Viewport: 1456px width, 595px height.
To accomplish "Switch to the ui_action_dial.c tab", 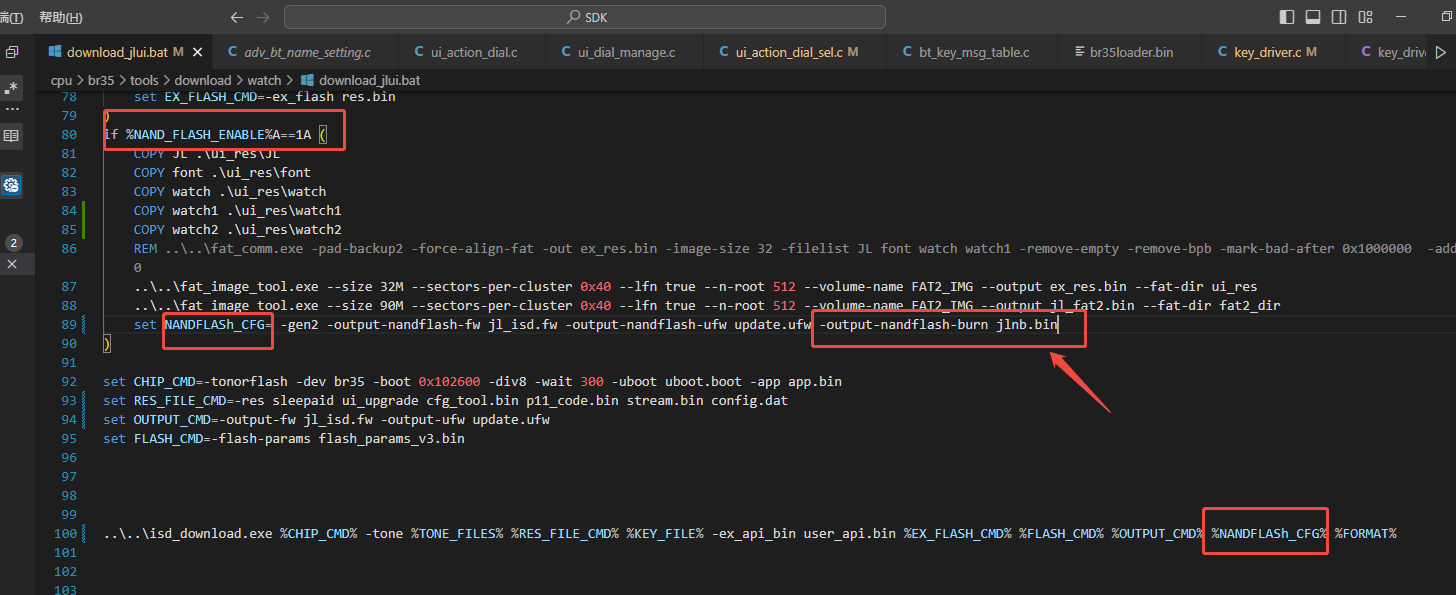I will [473, 52].
